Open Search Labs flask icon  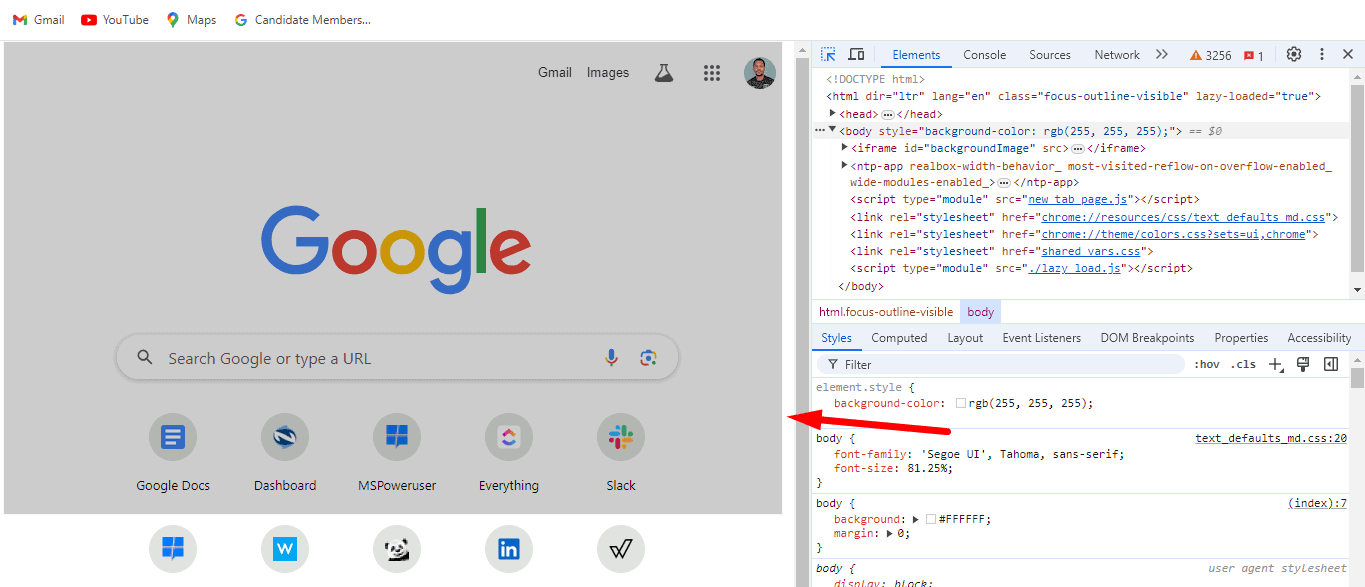664,72
